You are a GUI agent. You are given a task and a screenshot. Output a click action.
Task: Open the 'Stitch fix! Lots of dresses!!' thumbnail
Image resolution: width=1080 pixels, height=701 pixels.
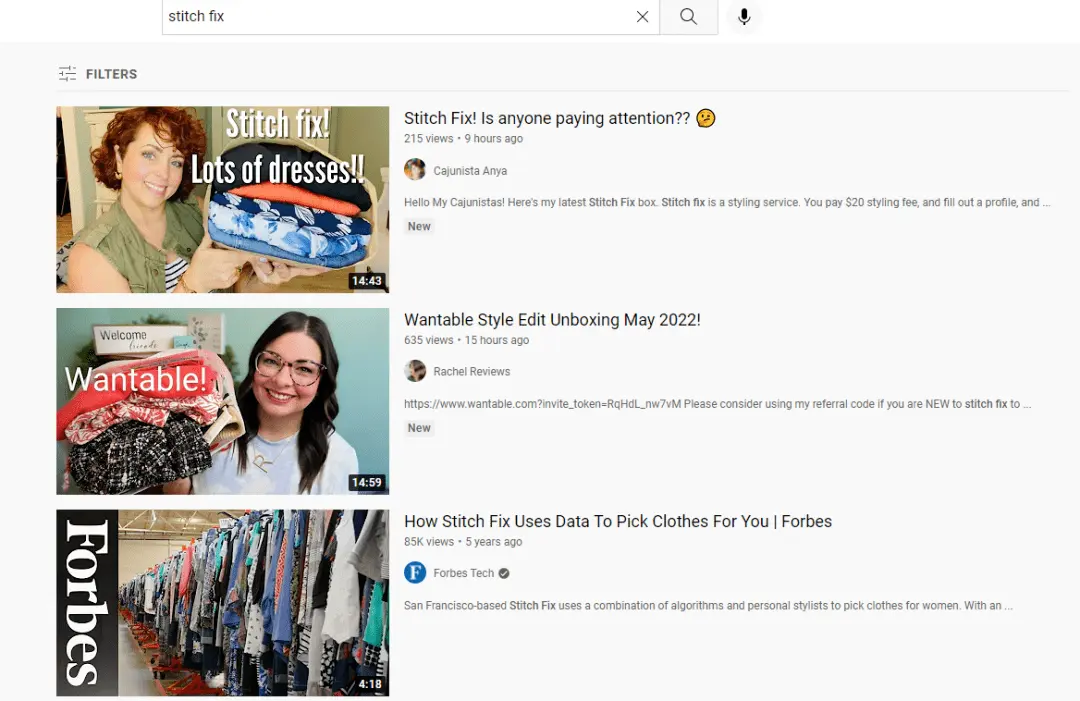pyautogui.click(x=222, y=199)
